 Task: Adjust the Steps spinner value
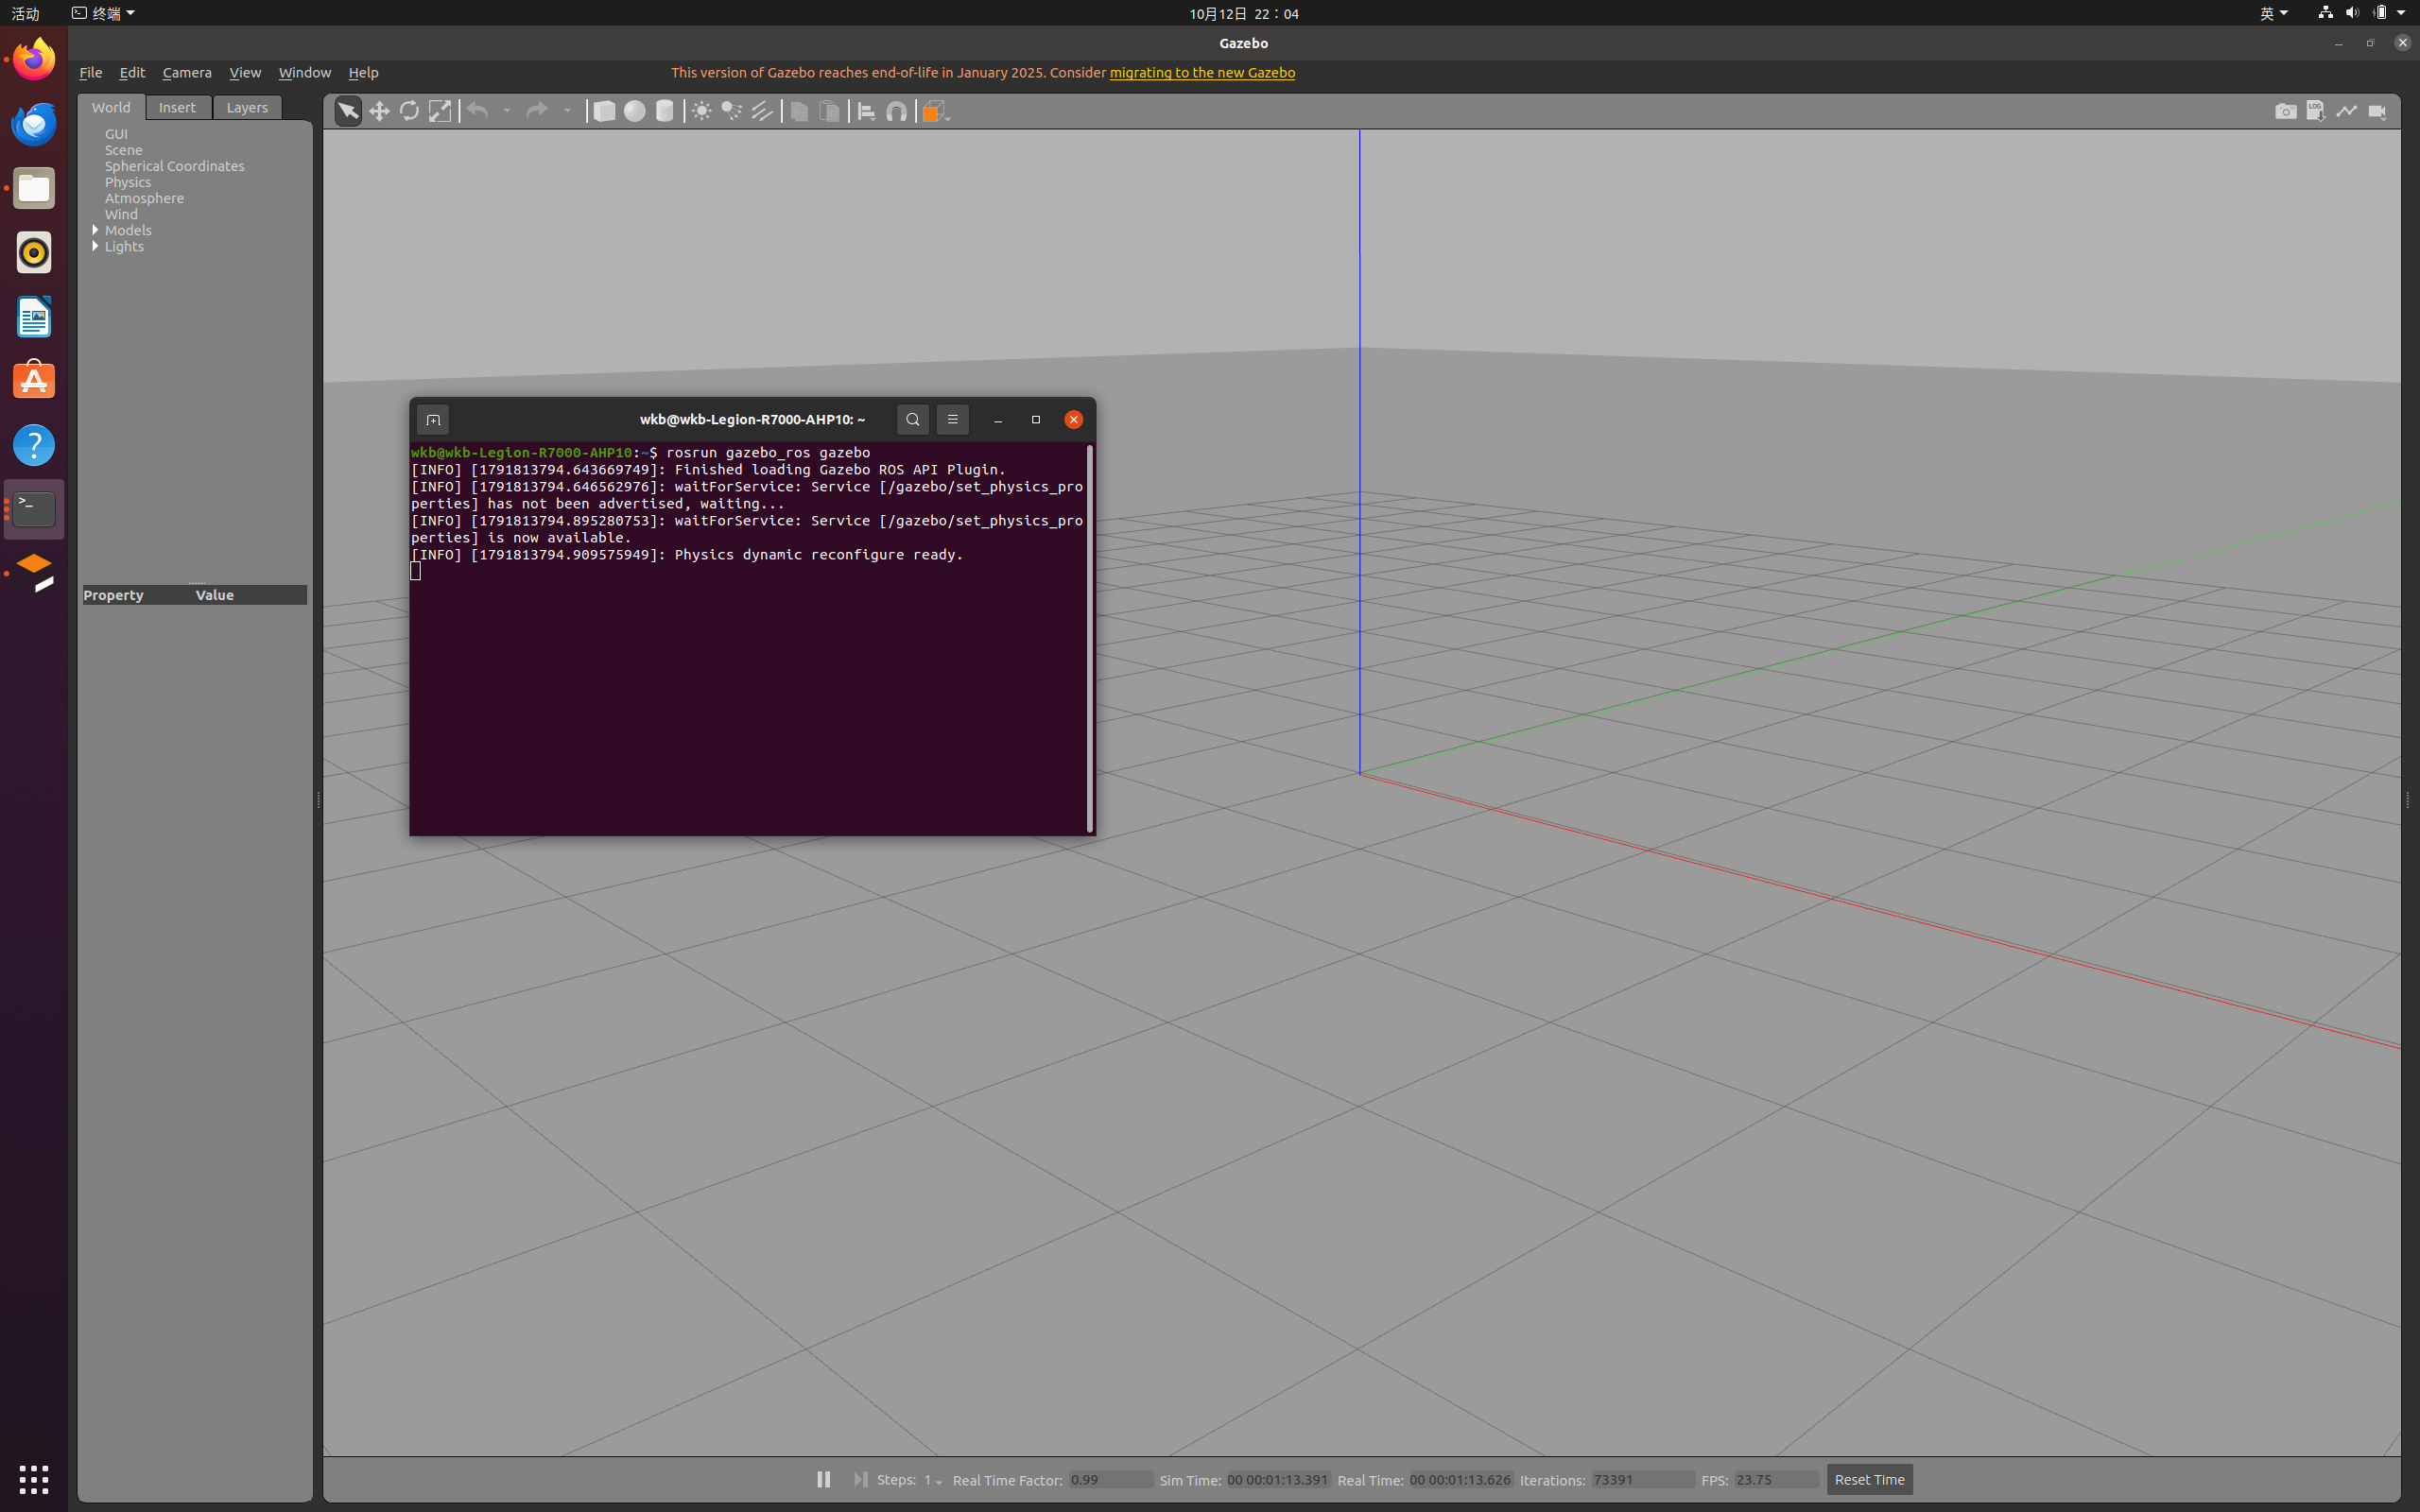tap(932, 1480)
